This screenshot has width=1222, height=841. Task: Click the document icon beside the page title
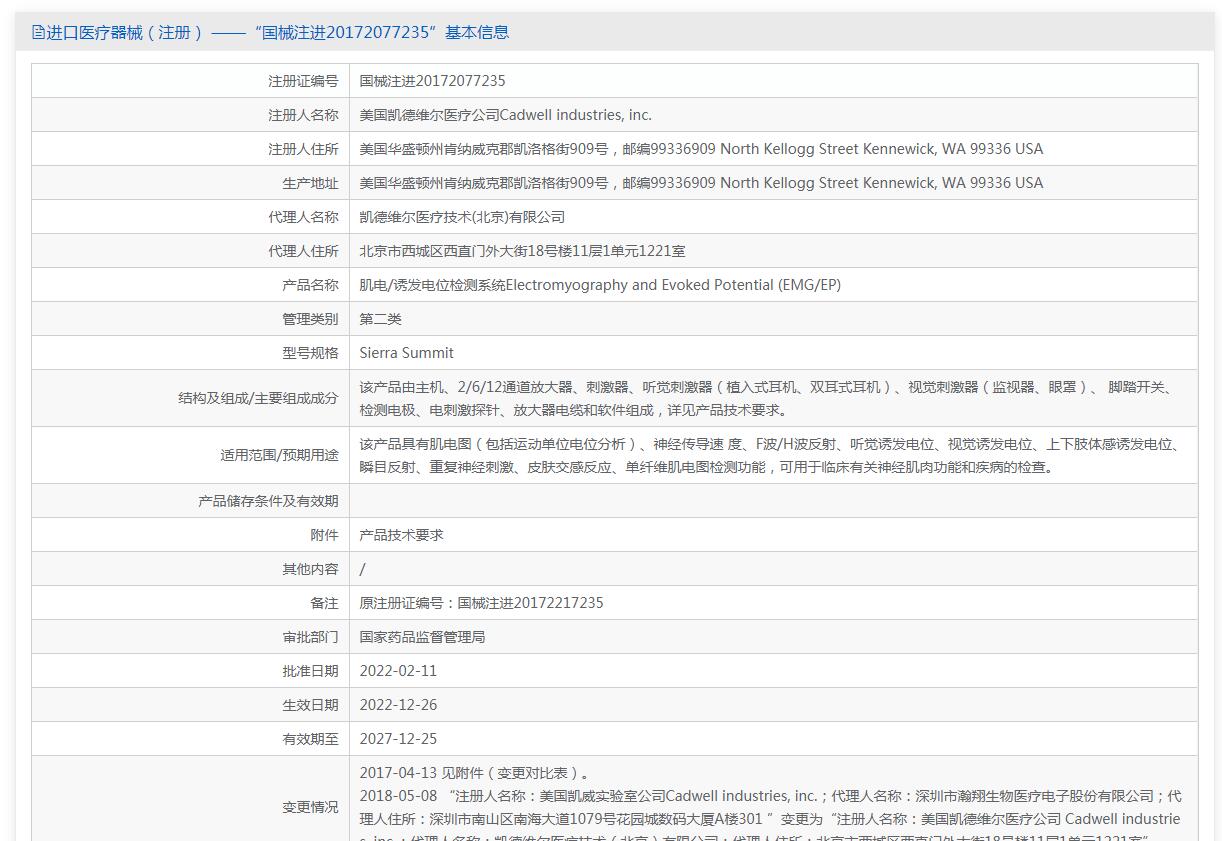coord(38,32)
